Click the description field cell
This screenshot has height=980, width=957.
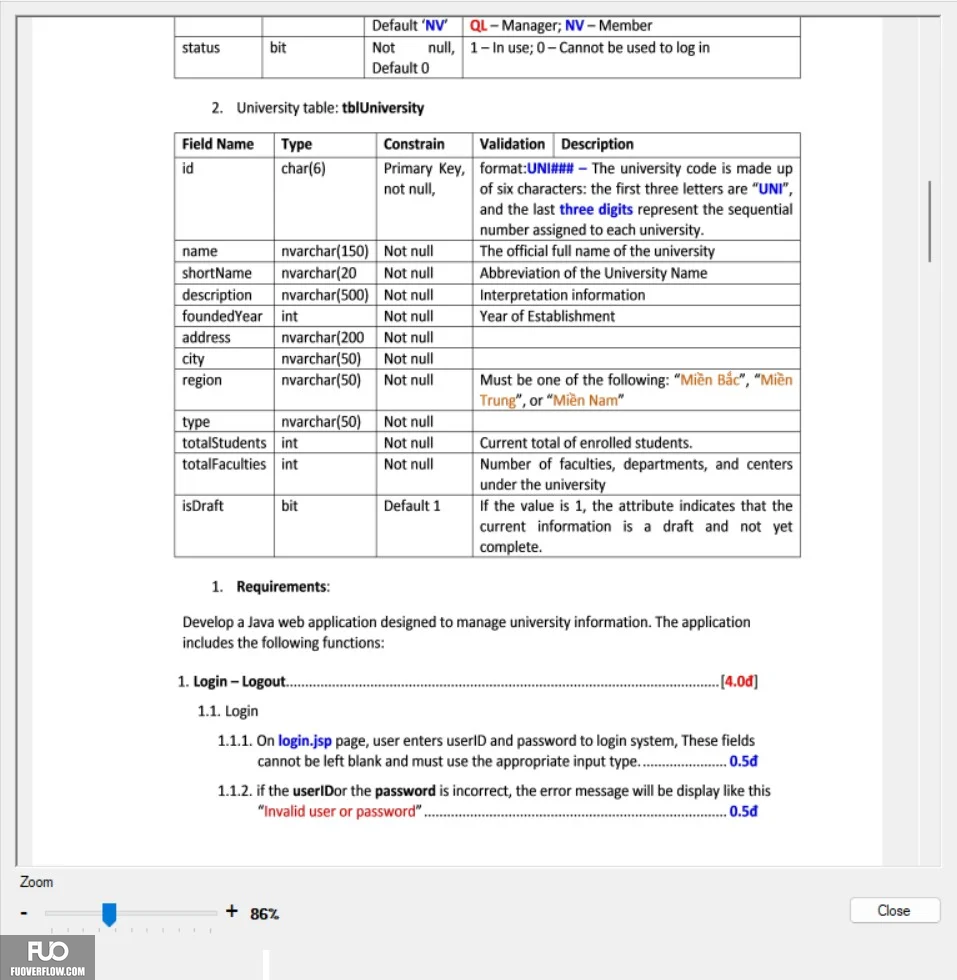pos(224,295)
